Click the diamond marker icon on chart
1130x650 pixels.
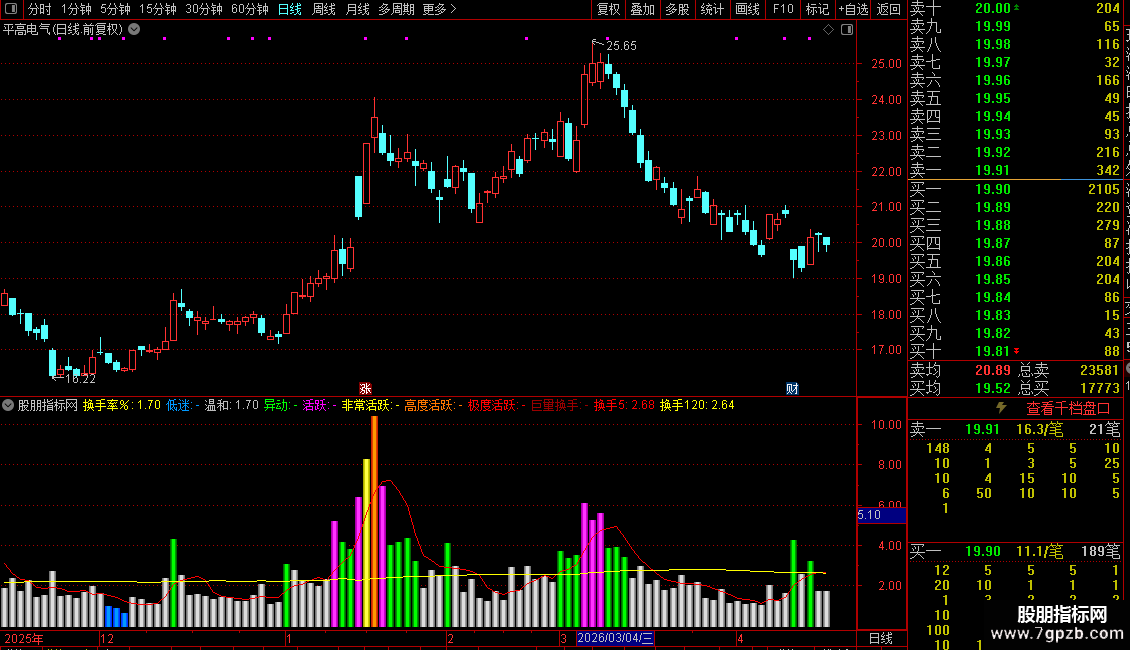(x=828, y=30)
